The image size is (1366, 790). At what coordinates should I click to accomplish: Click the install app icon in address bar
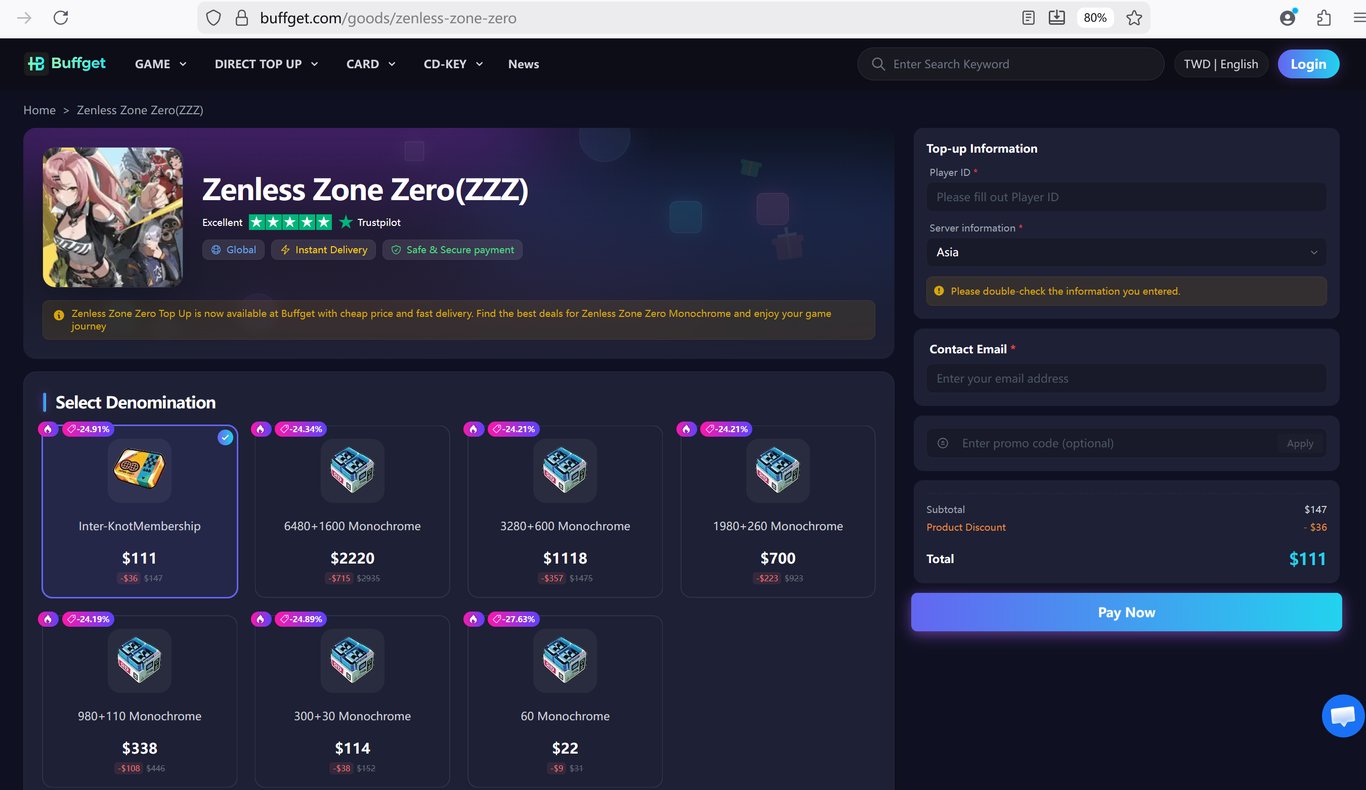(x=1057, y=18)
